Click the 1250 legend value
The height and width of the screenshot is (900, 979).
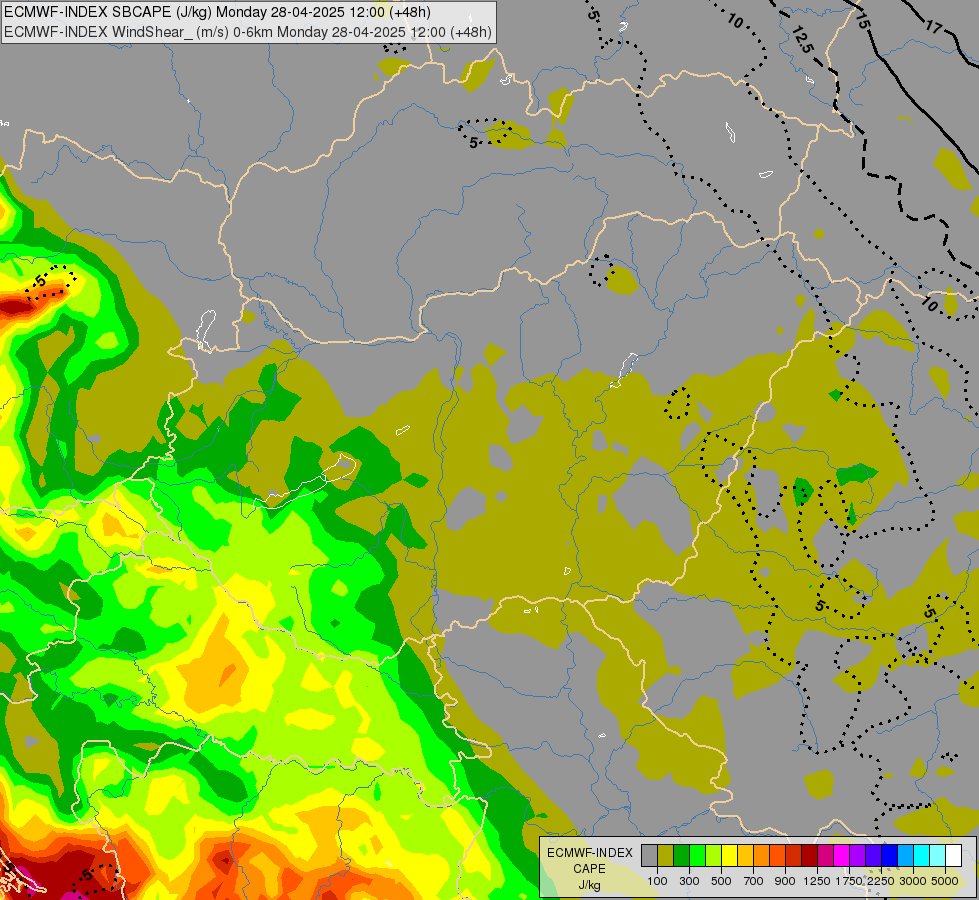click(817, 881)
